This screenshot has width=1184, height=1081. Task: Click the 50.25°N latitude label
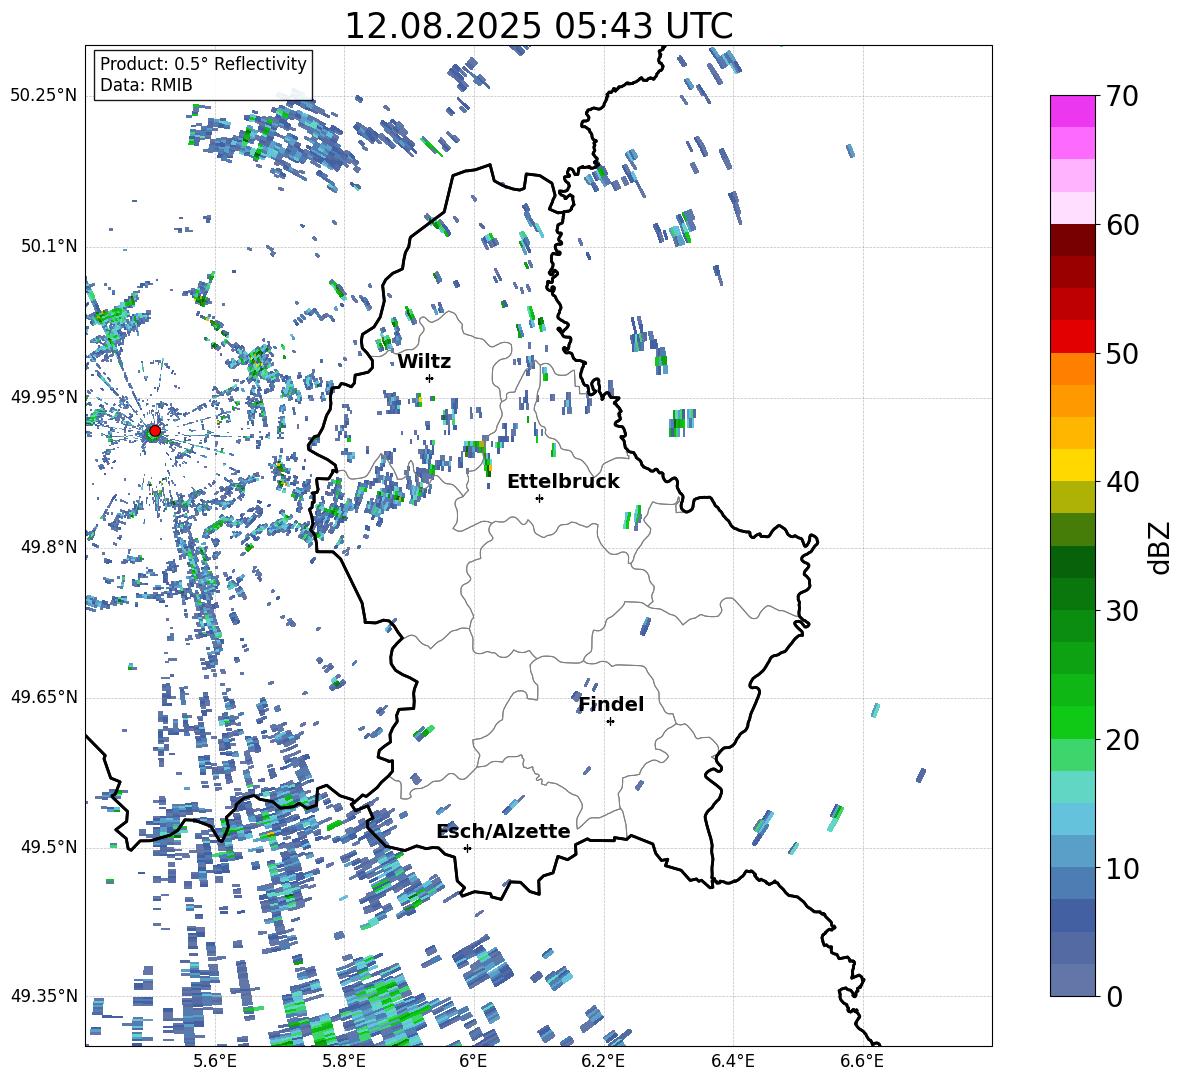[x=44, y=96]
